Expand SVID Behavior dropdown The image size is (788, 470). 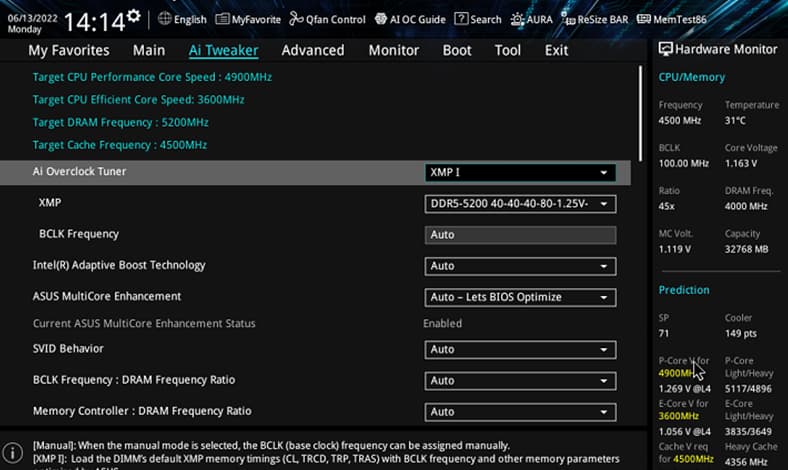(x=520, y=349)
